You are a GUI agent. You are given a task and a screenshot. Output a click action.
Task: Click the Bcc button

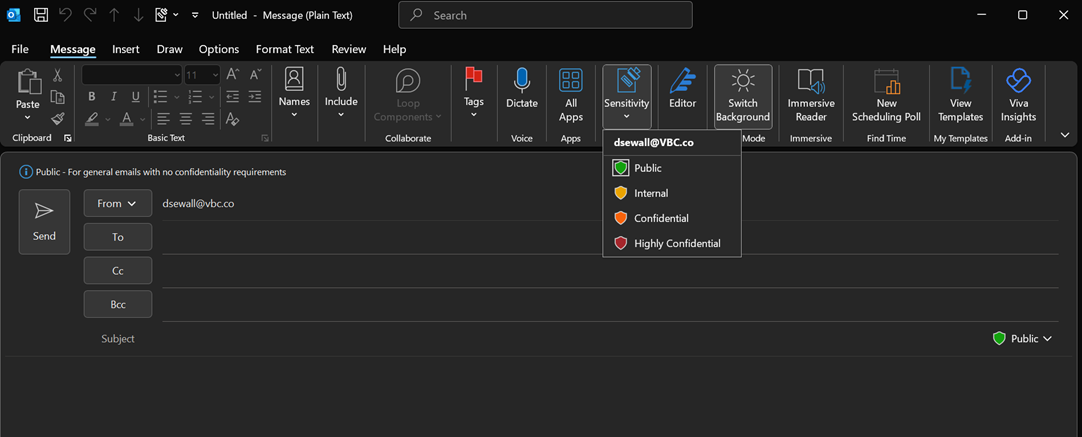[118, 304]
